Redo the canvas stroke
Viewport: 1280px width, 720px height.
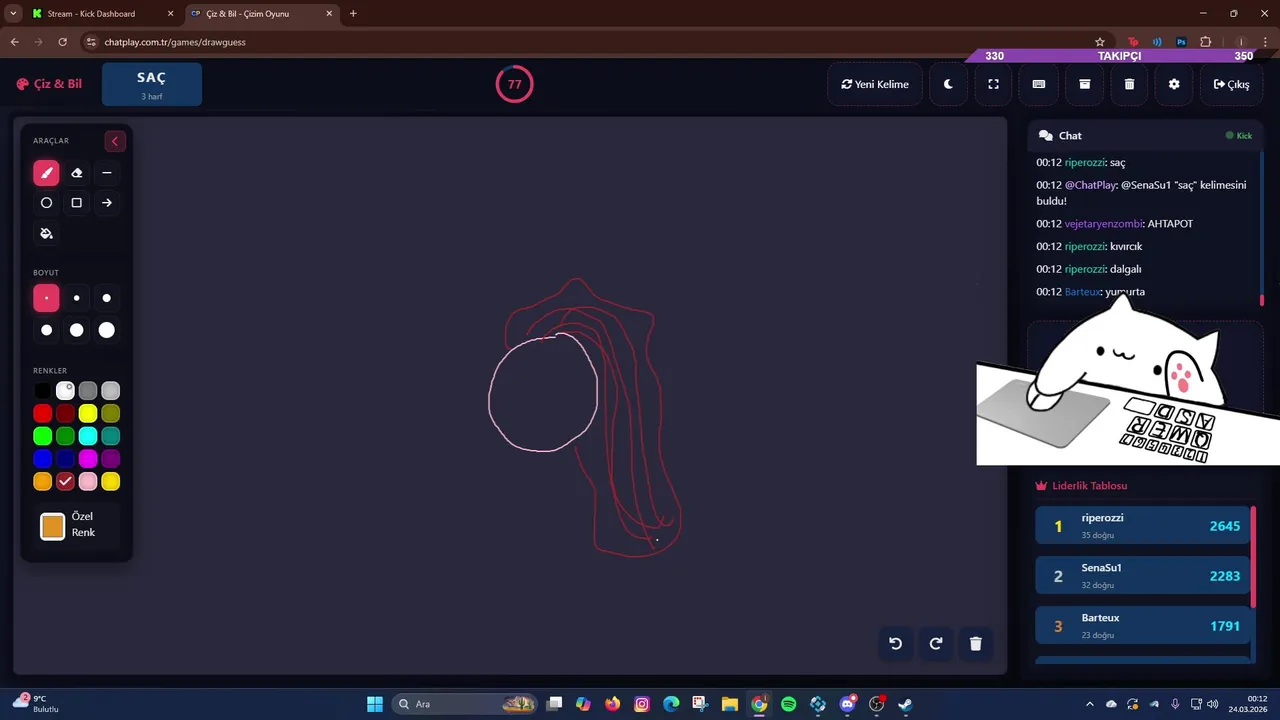click(x=936, y=644)
